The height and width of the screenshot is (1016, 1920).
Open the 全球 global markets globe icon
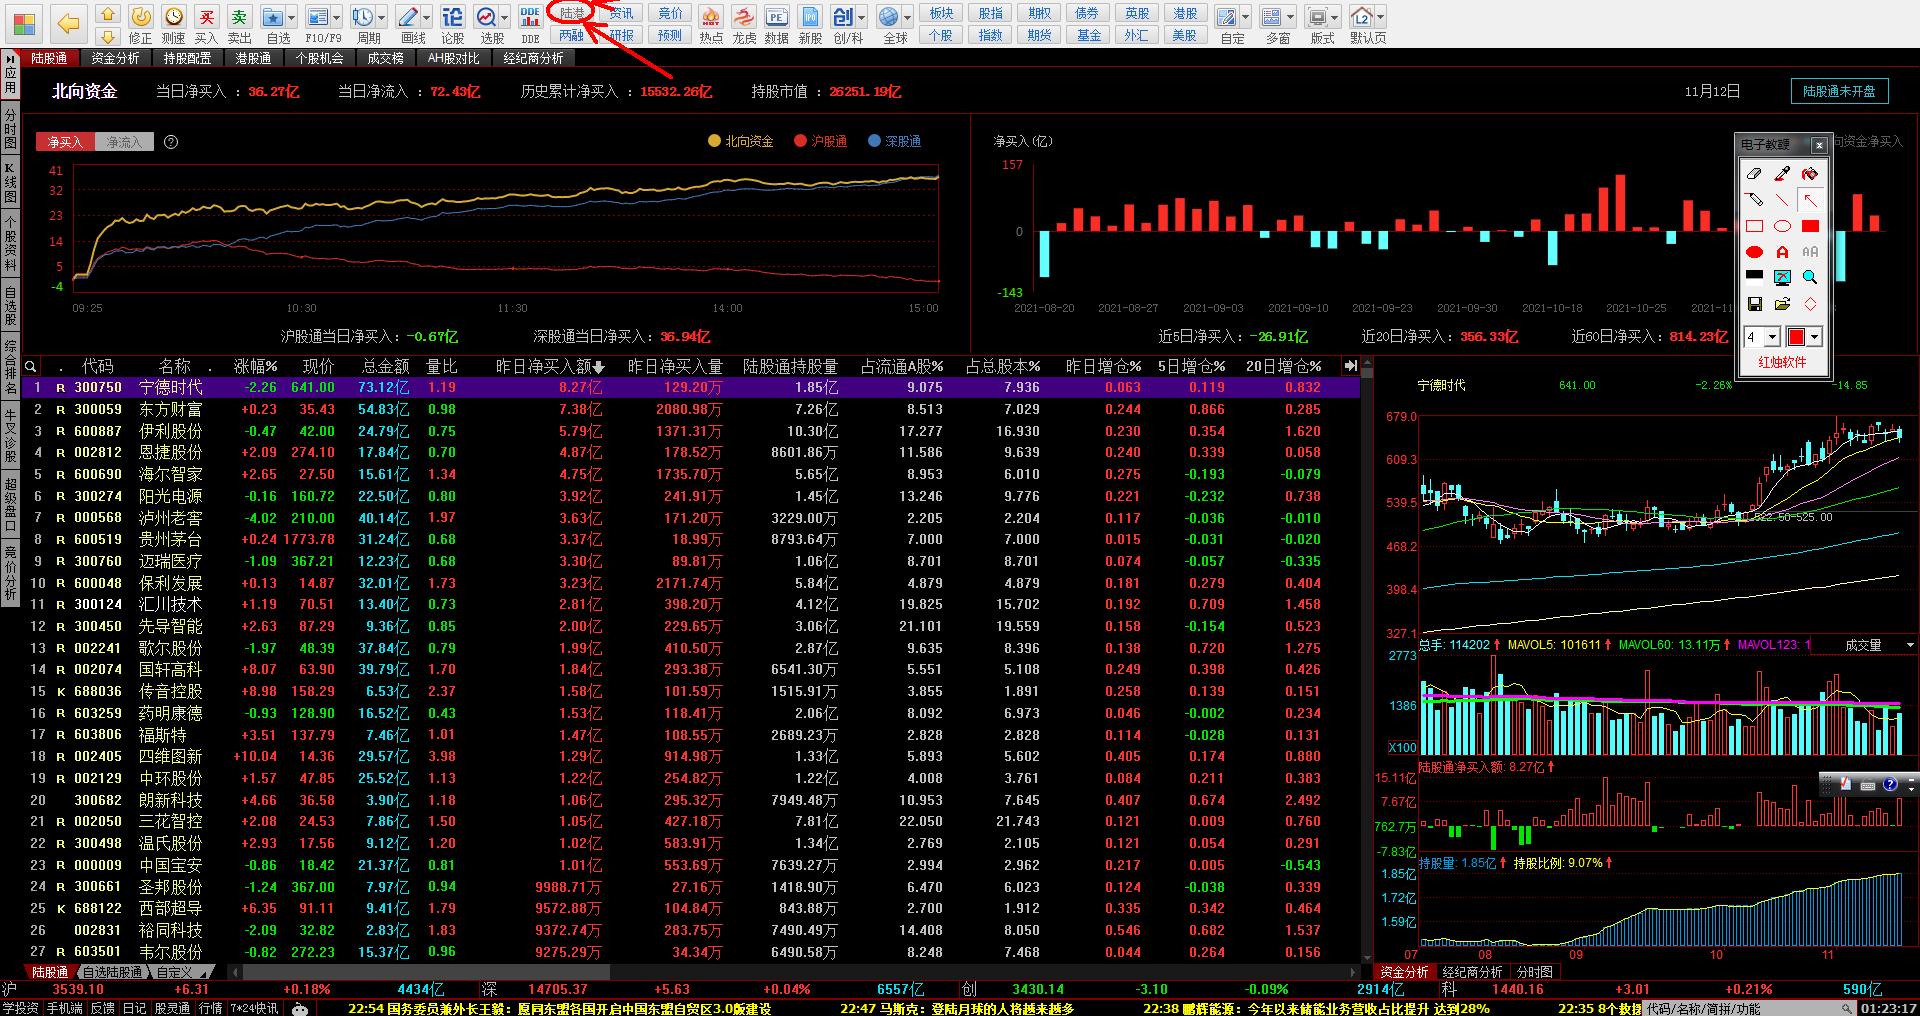tap(889, 17)
